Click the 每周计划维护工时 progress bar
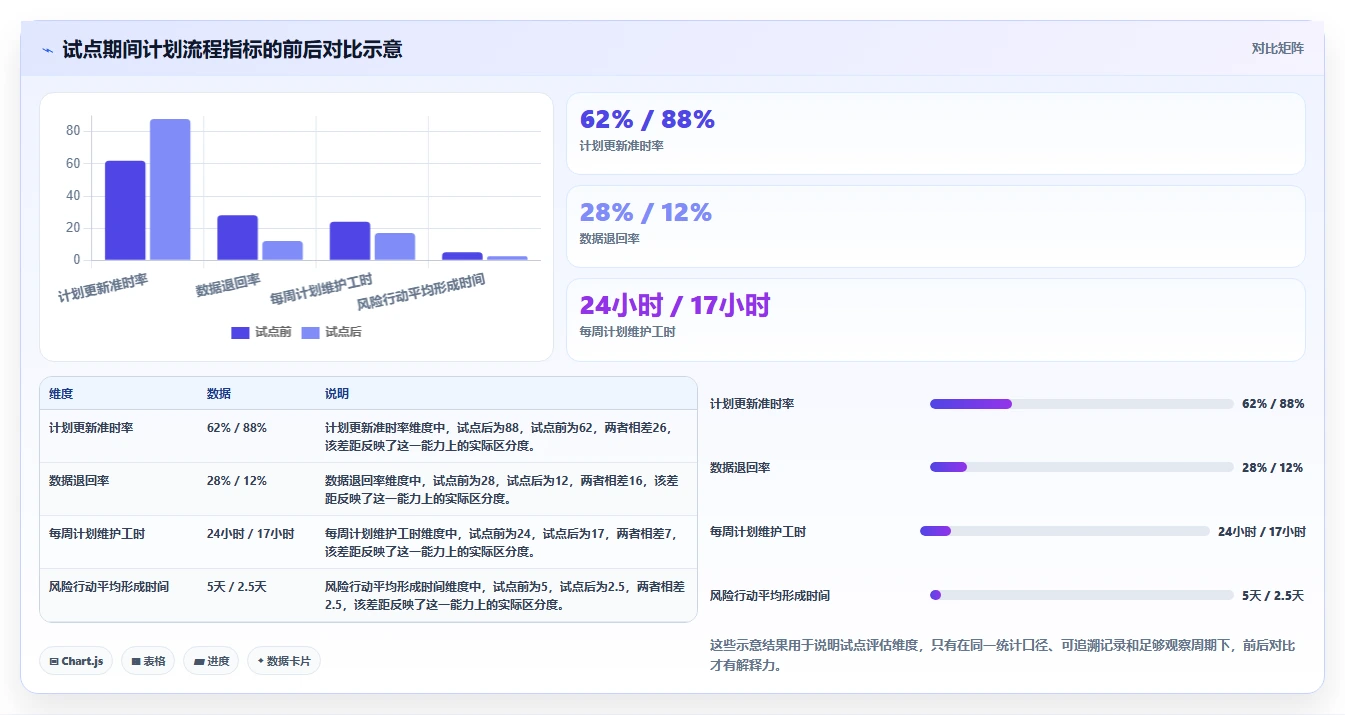This screenshot has width=1345, height=715. pyautogui.click(x=1065, y=531)
